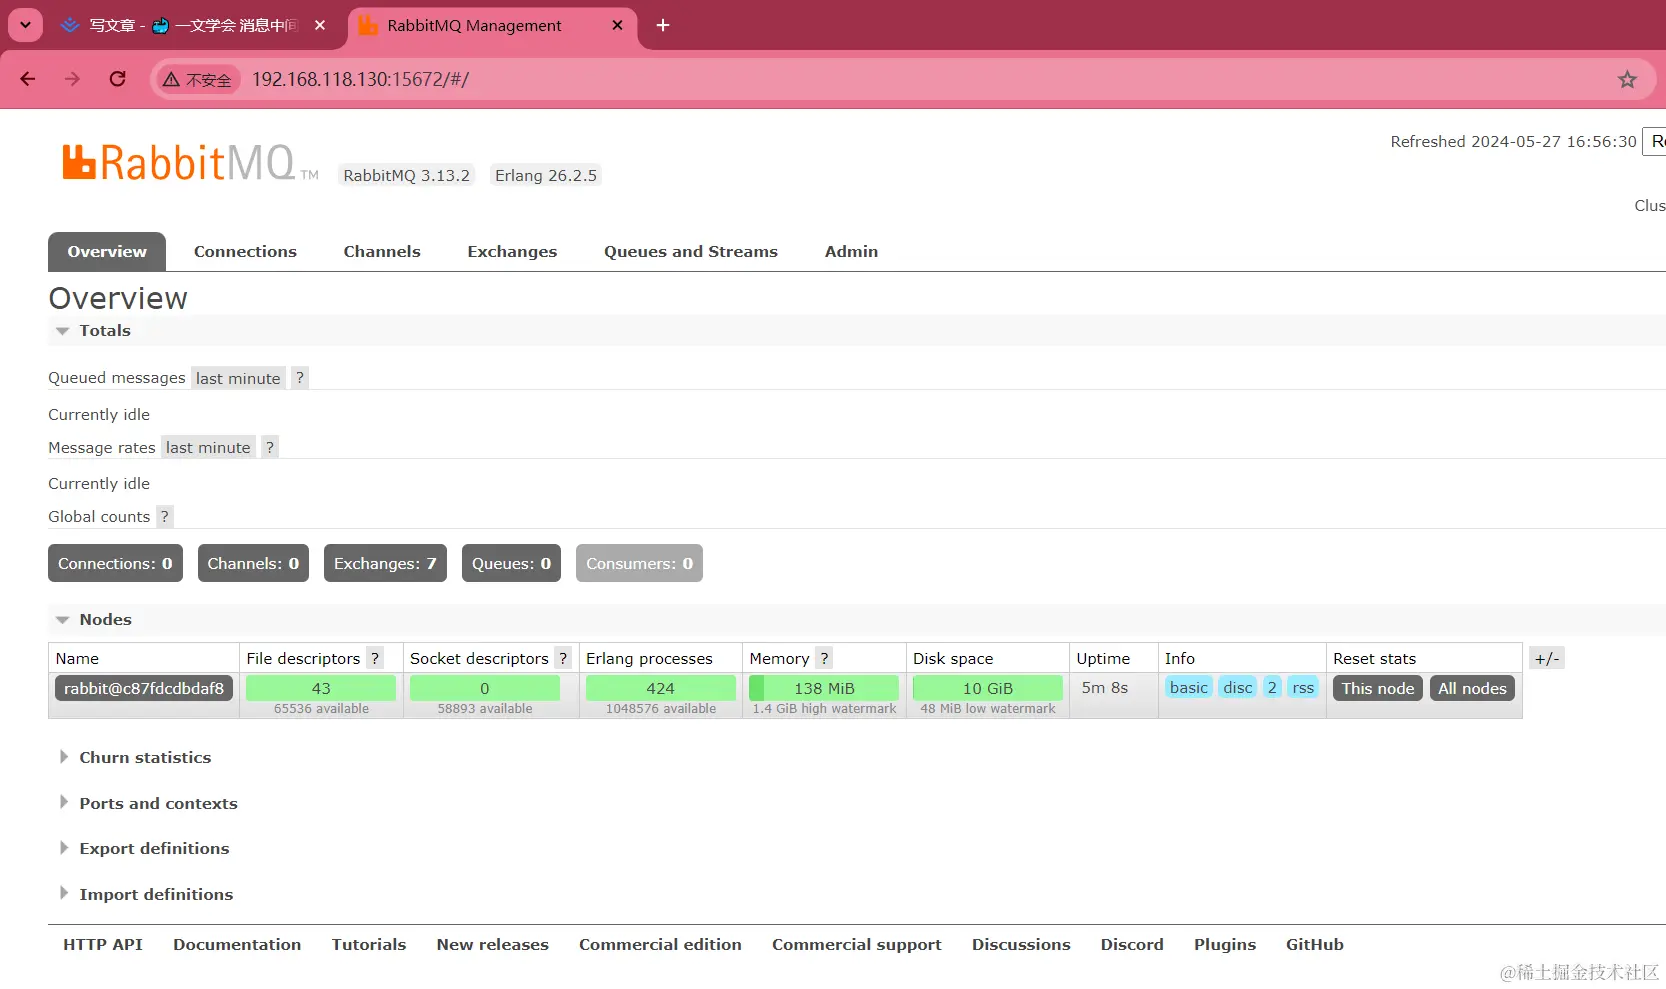Open the Commercial edition link
This screenshot has width=1666, height=989.
click(660, 945)
